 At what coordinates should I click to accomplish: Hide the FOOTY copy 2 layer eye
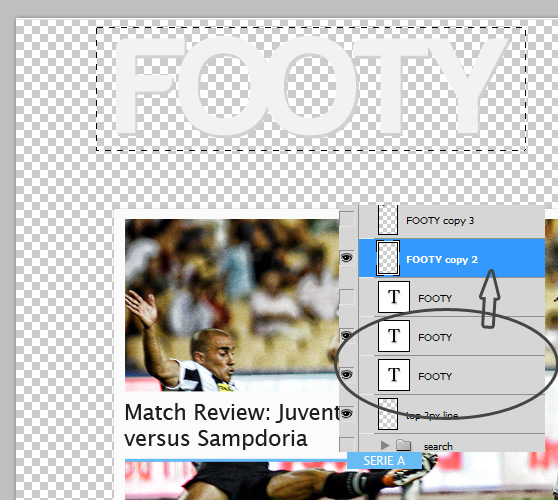point(347,258)
